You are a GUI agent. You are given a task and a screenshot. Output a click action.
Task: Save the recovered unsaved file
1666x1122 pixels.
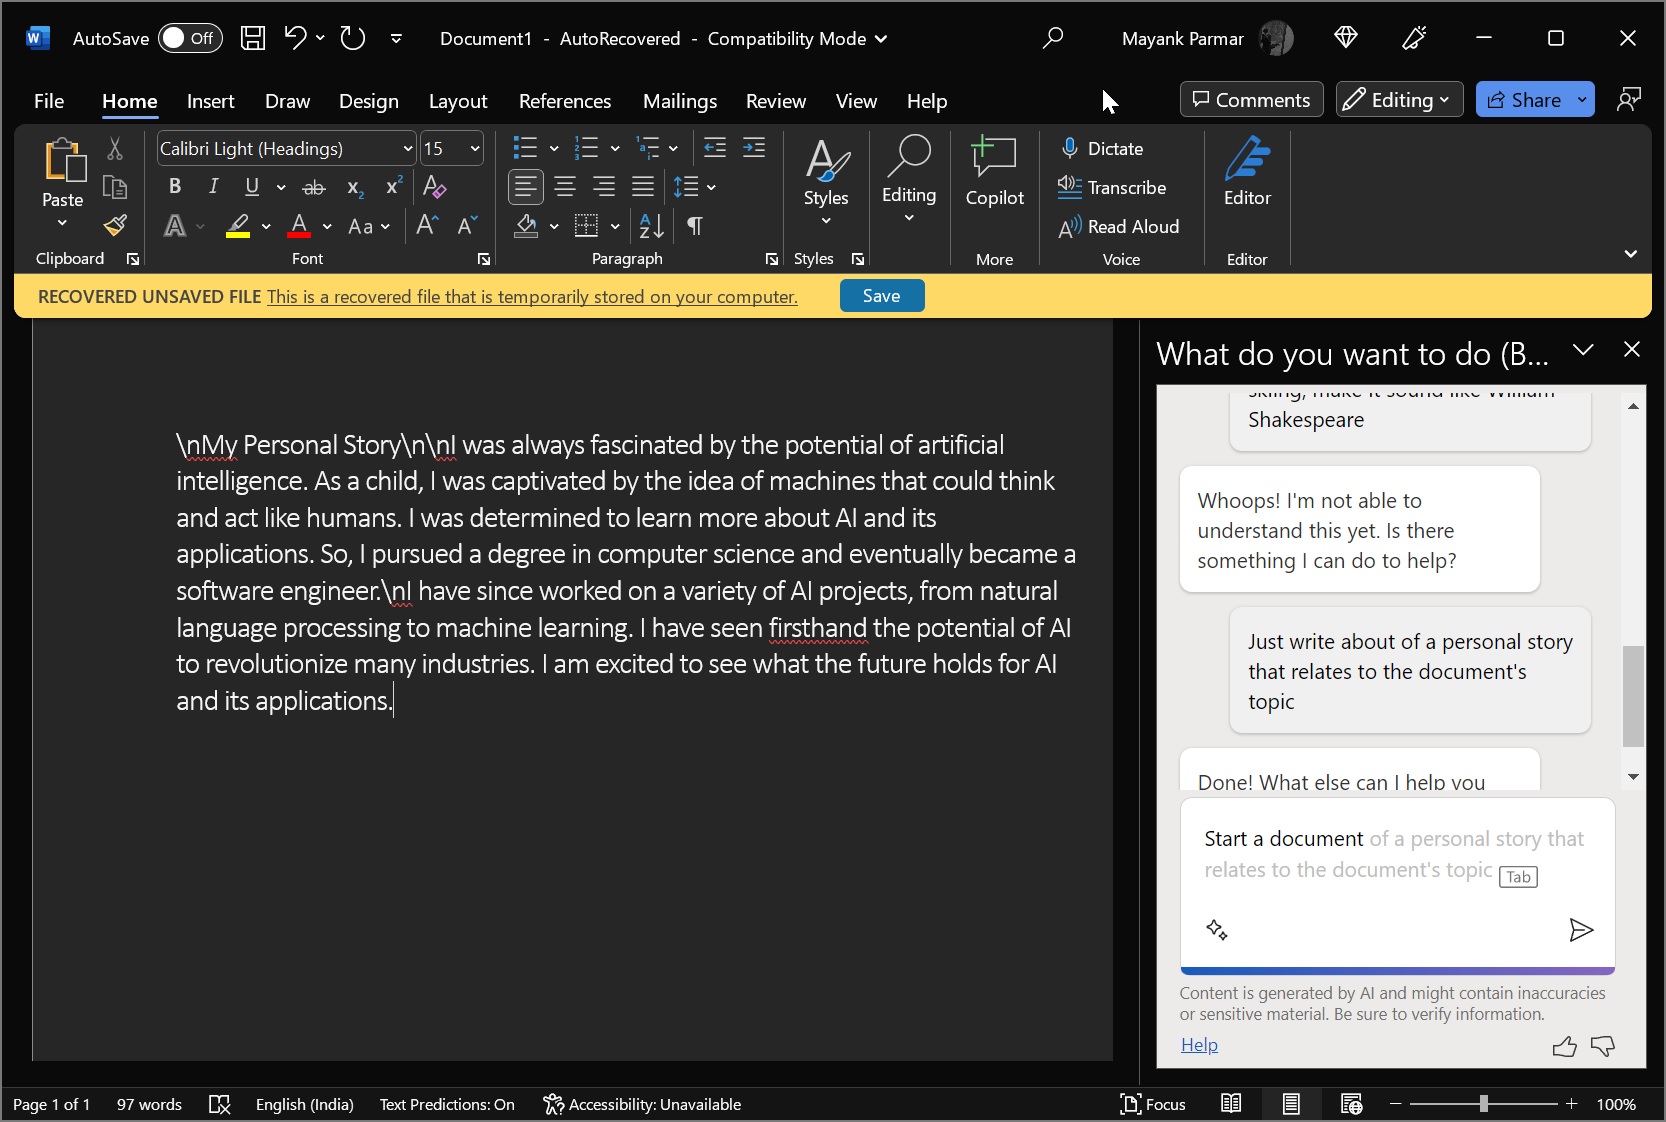pyautogui.click(x=881, y=296)
